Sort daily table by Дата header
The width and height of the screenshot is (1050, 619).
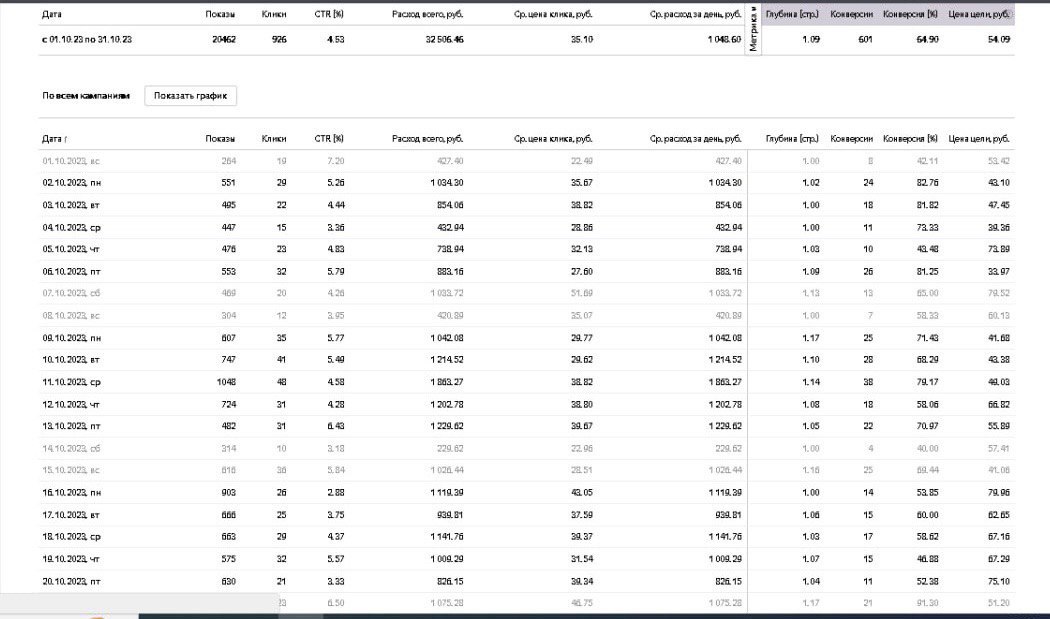(54, 139)
